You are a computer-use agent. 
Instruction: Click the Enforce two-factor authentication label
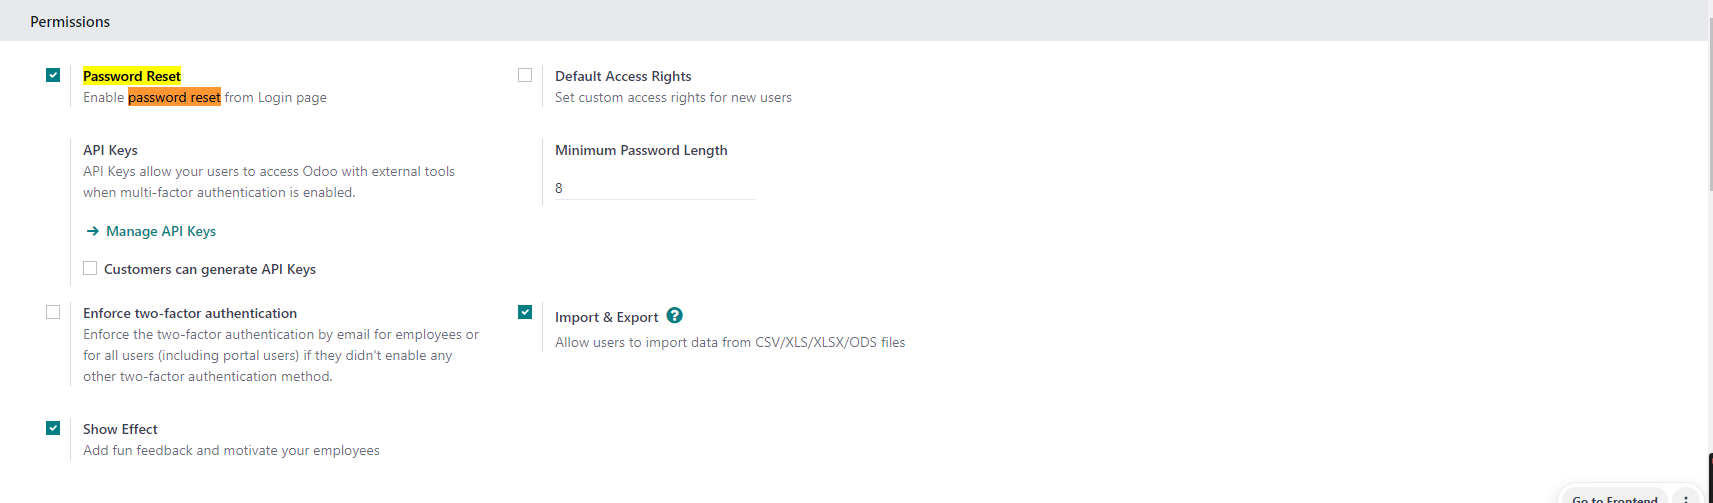coord(190,313)
